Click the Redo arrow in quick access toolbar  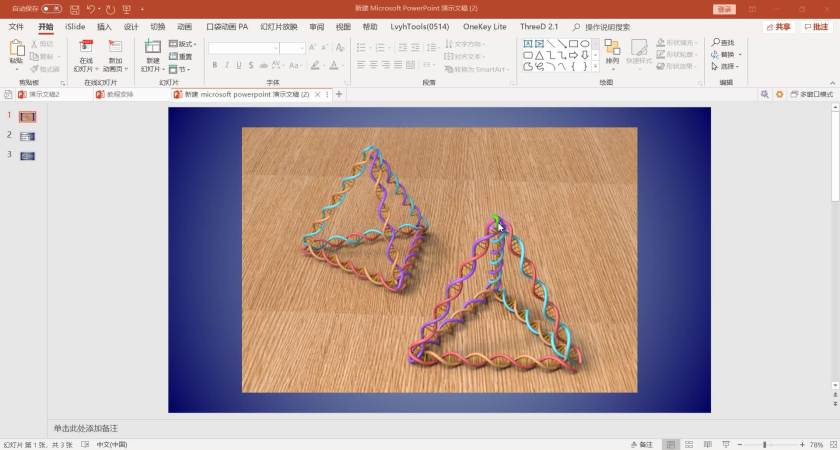[110, 9]
